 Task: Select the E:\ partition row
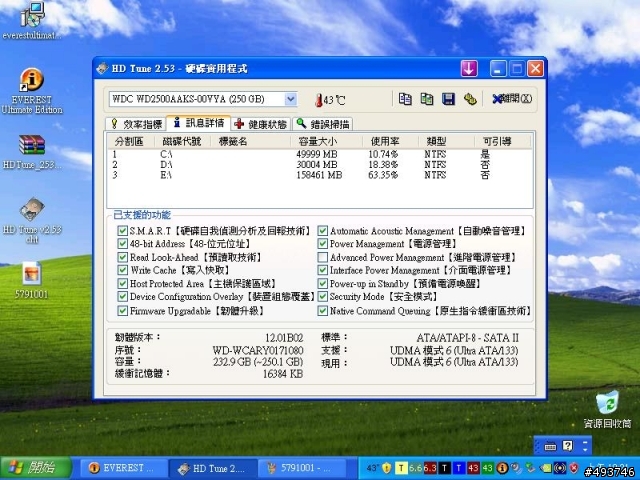pos(320,175)
